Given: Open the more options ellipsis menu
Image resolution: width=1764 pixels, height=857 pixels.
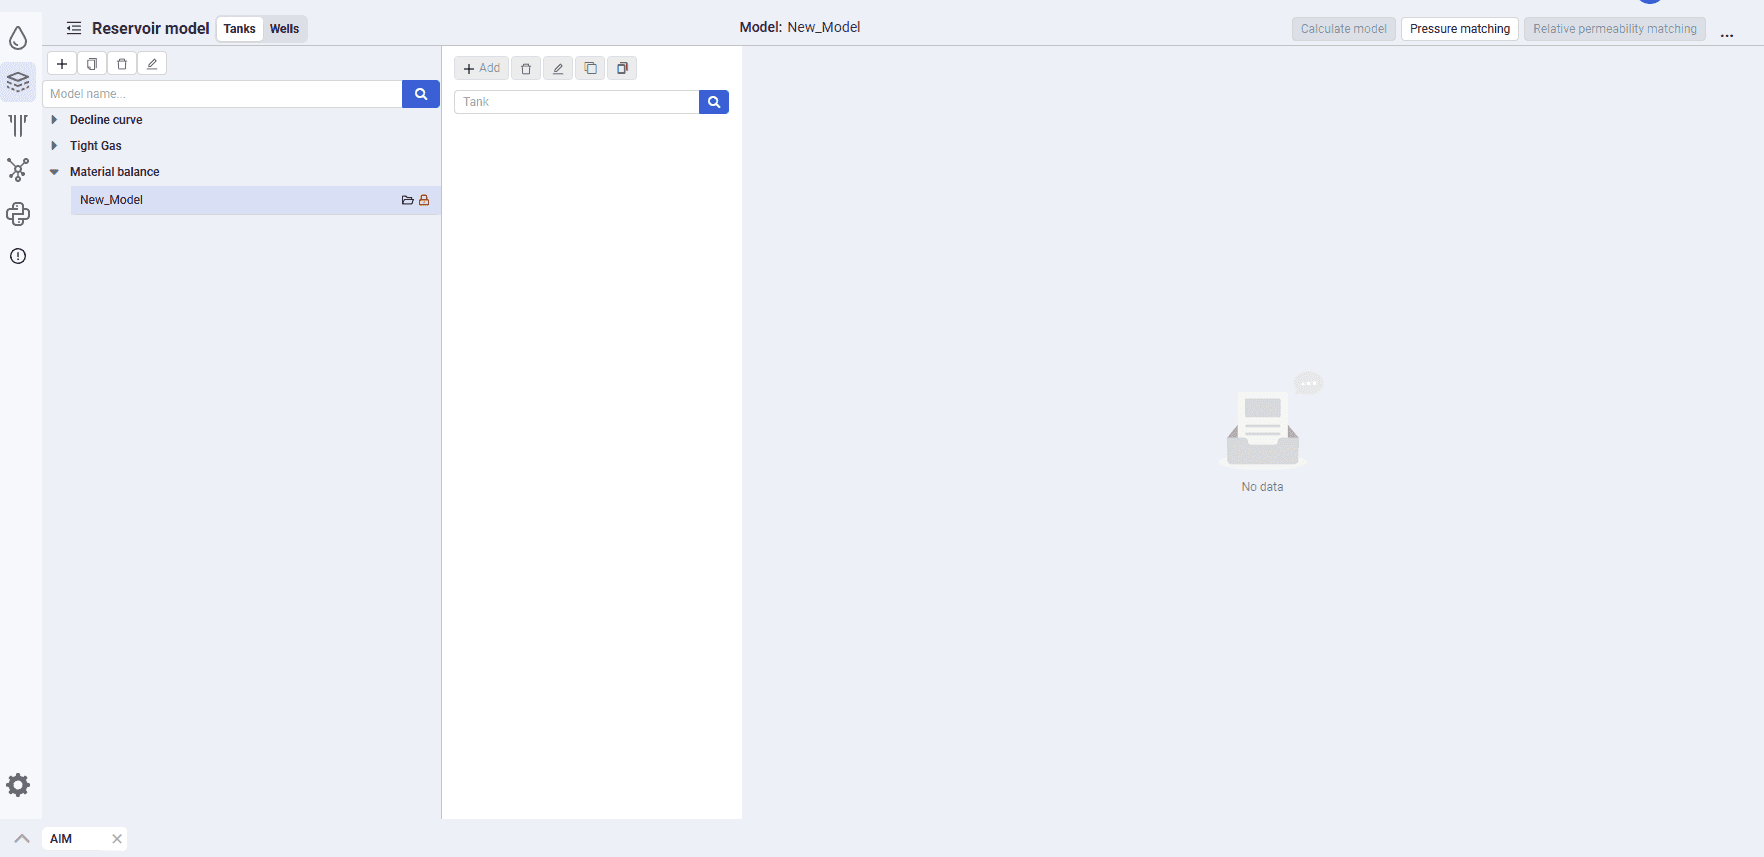Looking at the screenshot, I should coord(1727,34).
